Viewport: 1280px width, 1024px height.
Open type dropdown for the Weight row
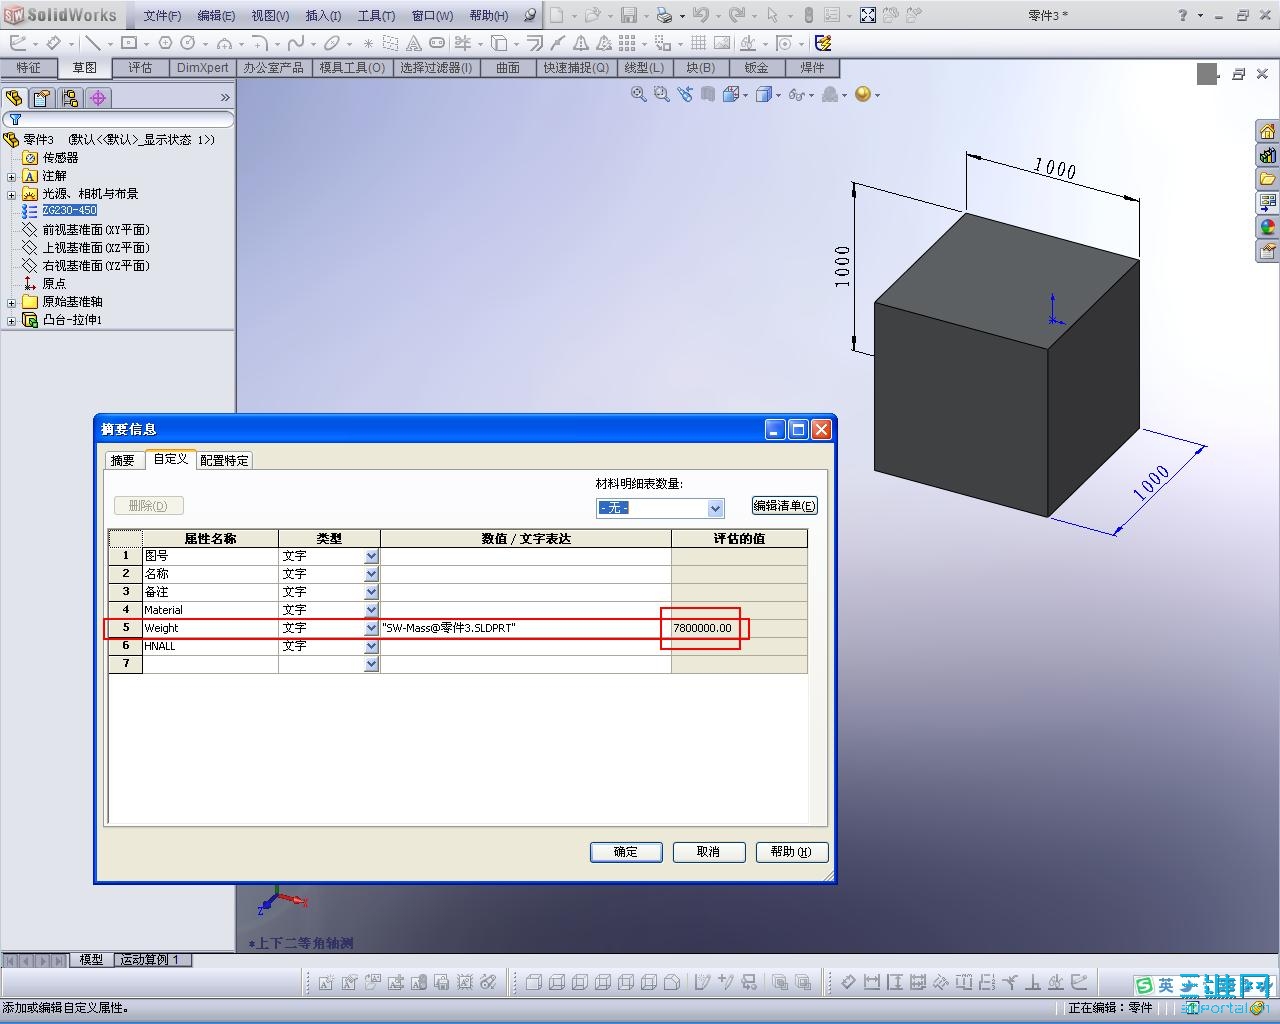coord(372,628)
